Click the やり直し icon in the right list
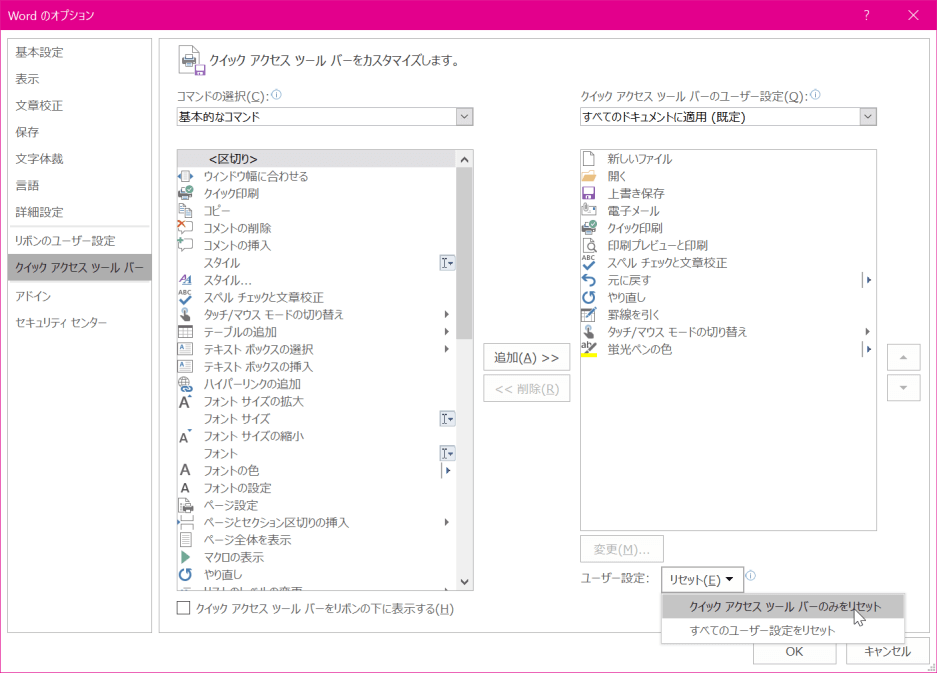Image resolution: width=937 pixels, height=673 pixels. 589,297
